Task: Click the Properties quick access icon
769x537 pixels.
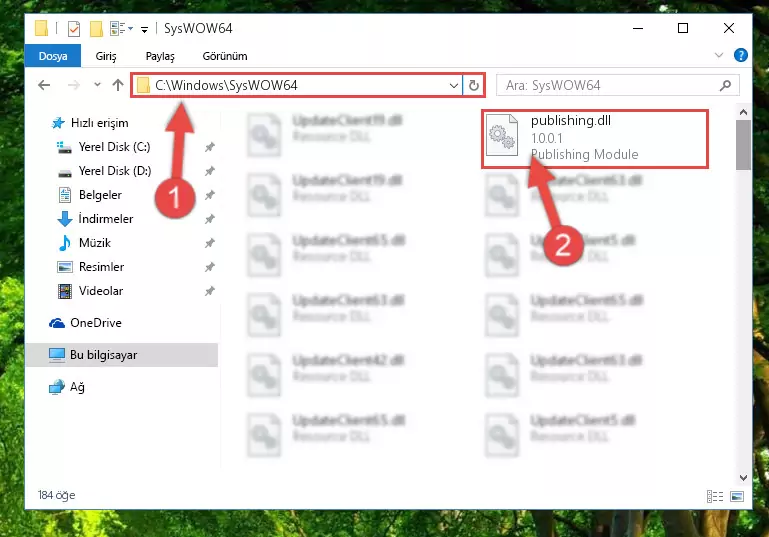Action: tap(74, 29)
